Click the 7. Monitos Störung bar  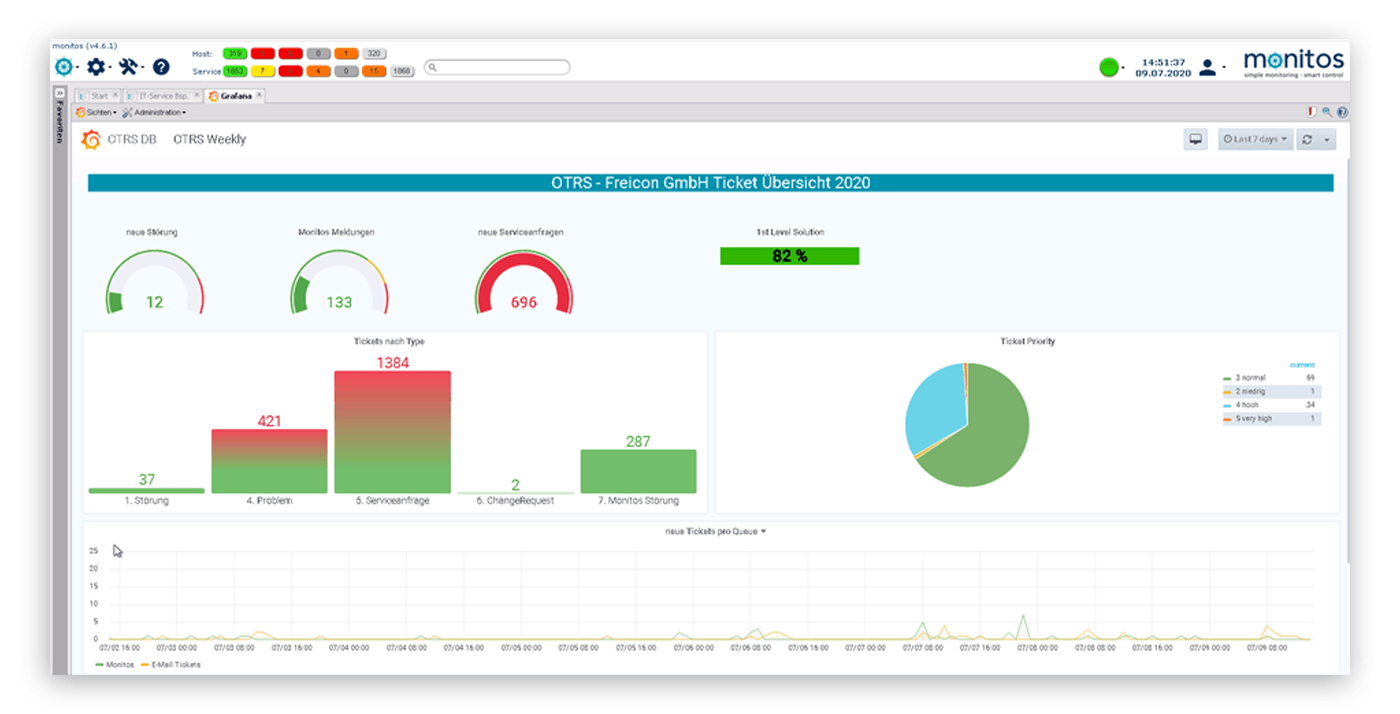[x=638, y=471]
